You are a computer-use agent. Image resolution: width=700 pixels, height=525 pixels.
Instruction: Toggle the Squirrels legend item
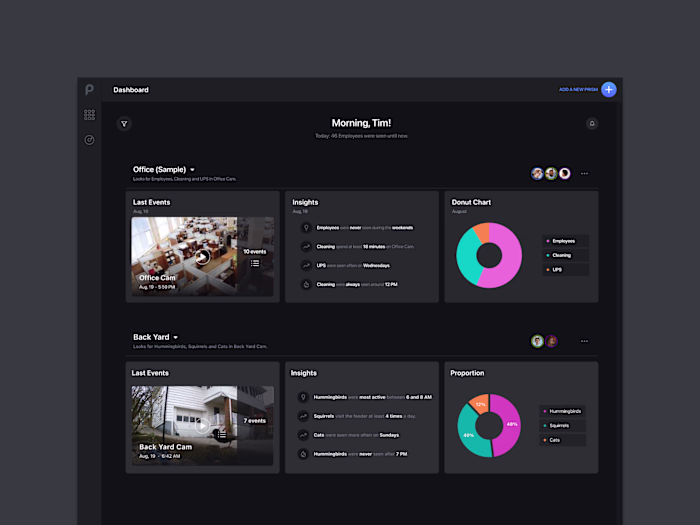pos(562,425)
